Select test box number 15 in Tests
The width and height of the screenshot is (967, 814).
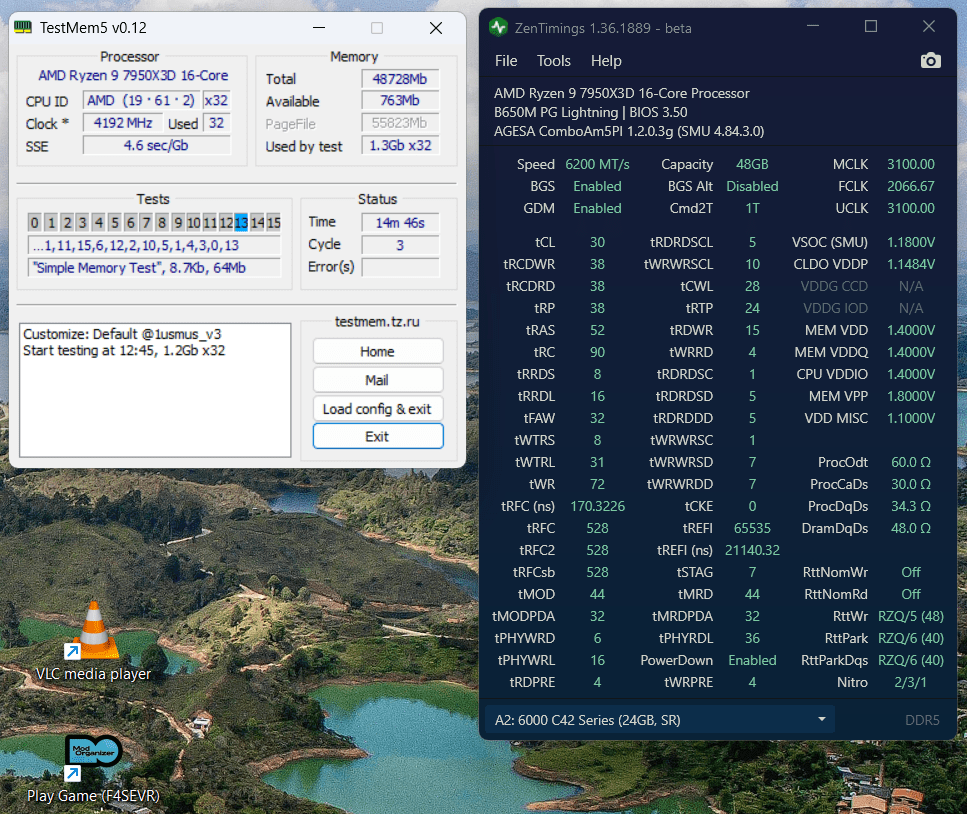tap(274, 223)
